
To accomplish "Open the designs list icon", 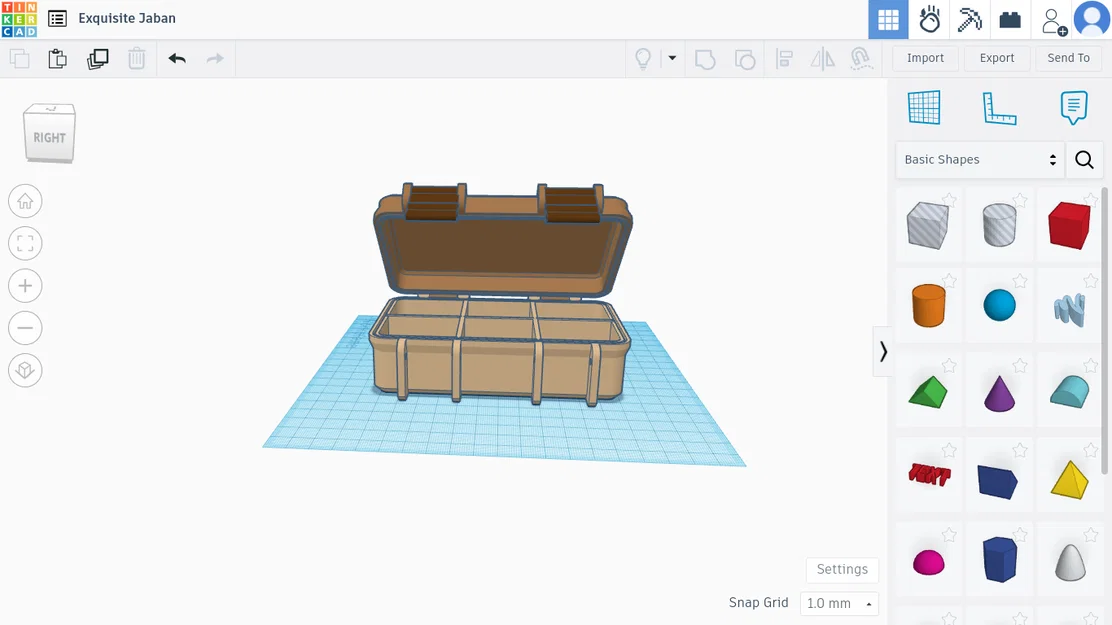I will click(x=57, y=18).
